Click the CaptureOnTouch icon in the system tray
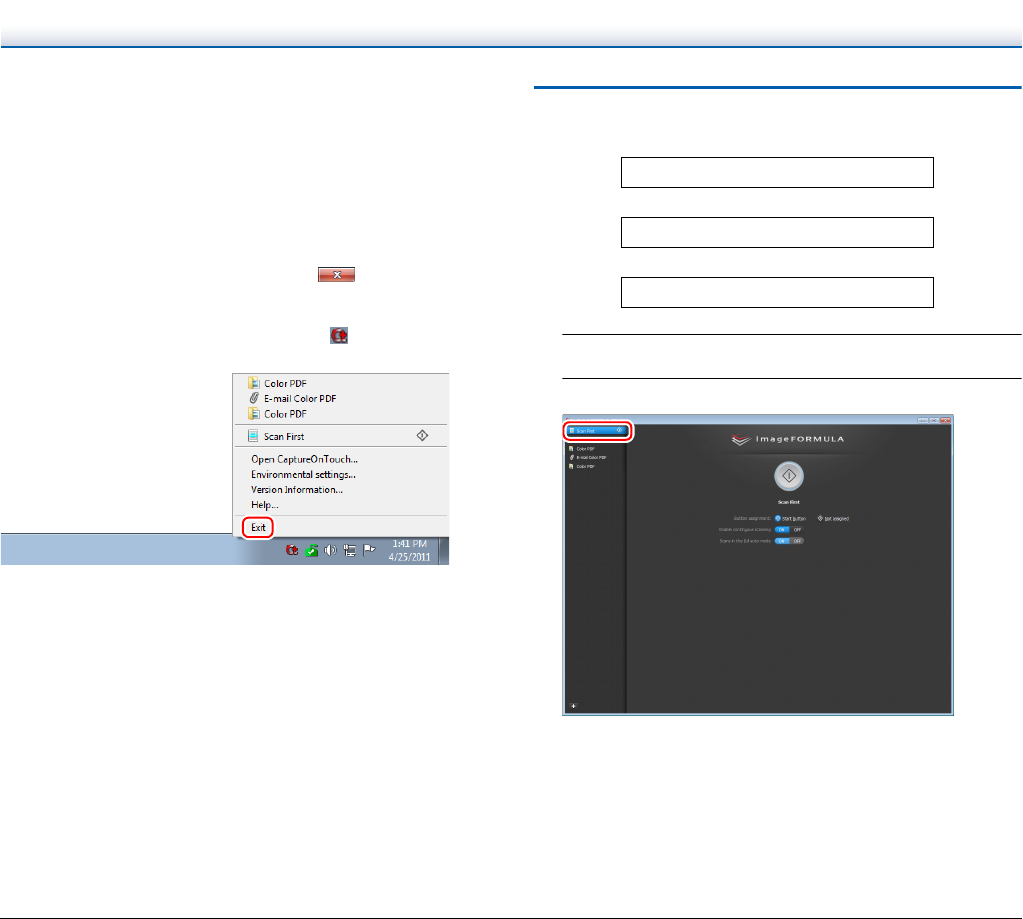This screenshot has height=919, width=1023. pos(292,550)
